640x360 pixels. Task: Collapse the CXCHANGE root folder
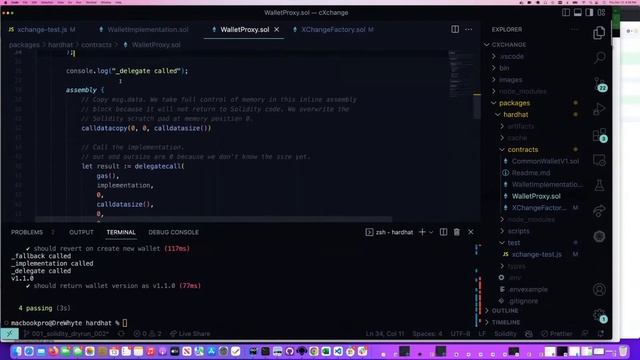pyautogui.click(x=509, y=44)
